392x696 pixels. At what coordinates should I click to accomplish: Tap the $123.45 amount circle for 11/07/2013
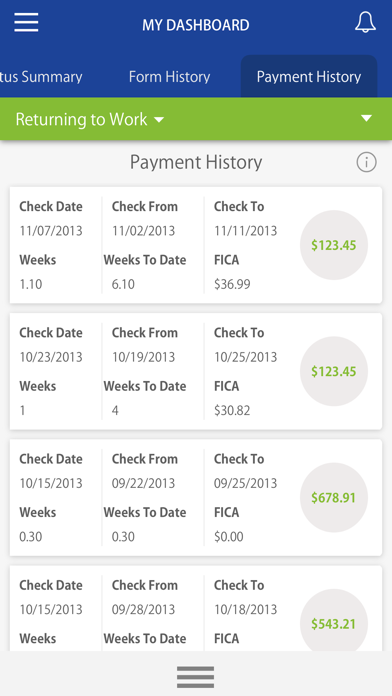334,245
